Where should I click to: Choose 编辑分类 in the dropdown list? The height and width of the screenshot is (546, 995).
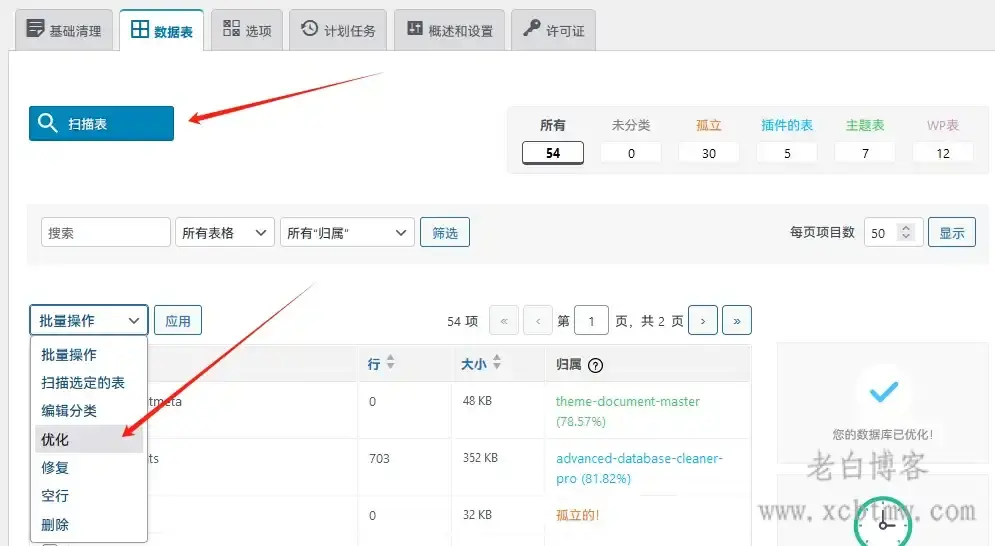(89, 411)
